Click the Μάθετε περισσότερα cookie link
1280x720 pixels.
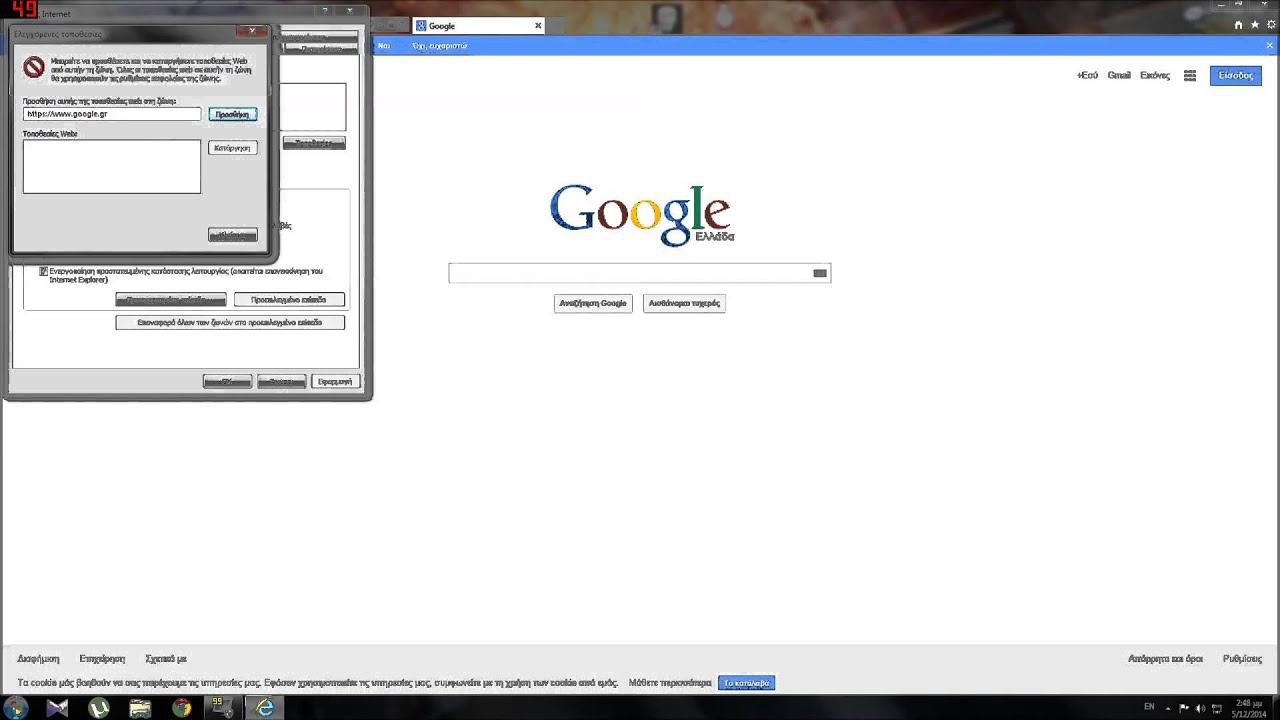[x=670, y=683]
